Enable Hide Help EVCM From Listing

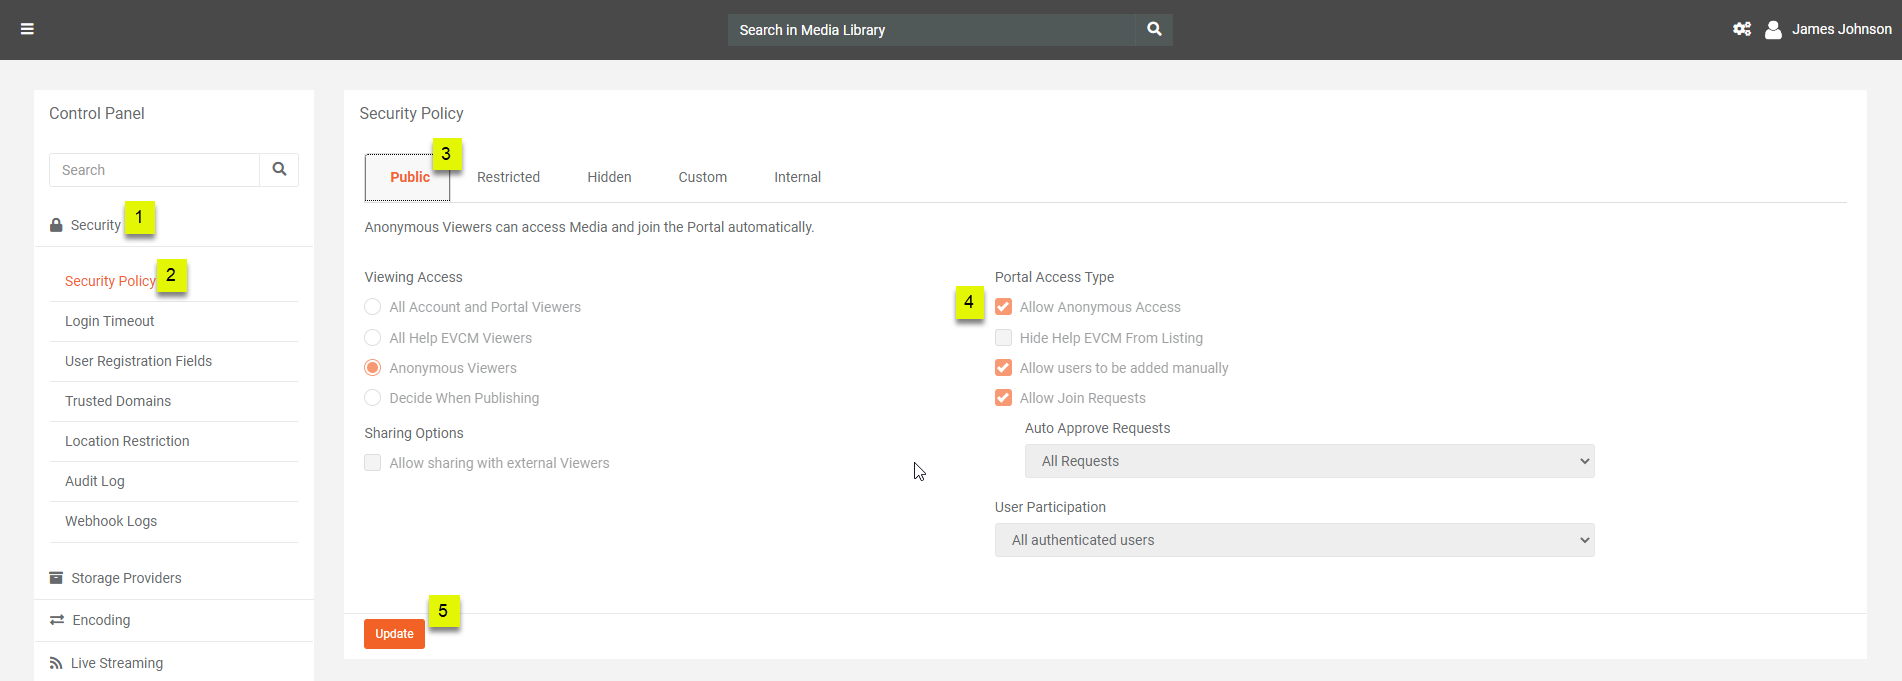(x=1003, y=338)
